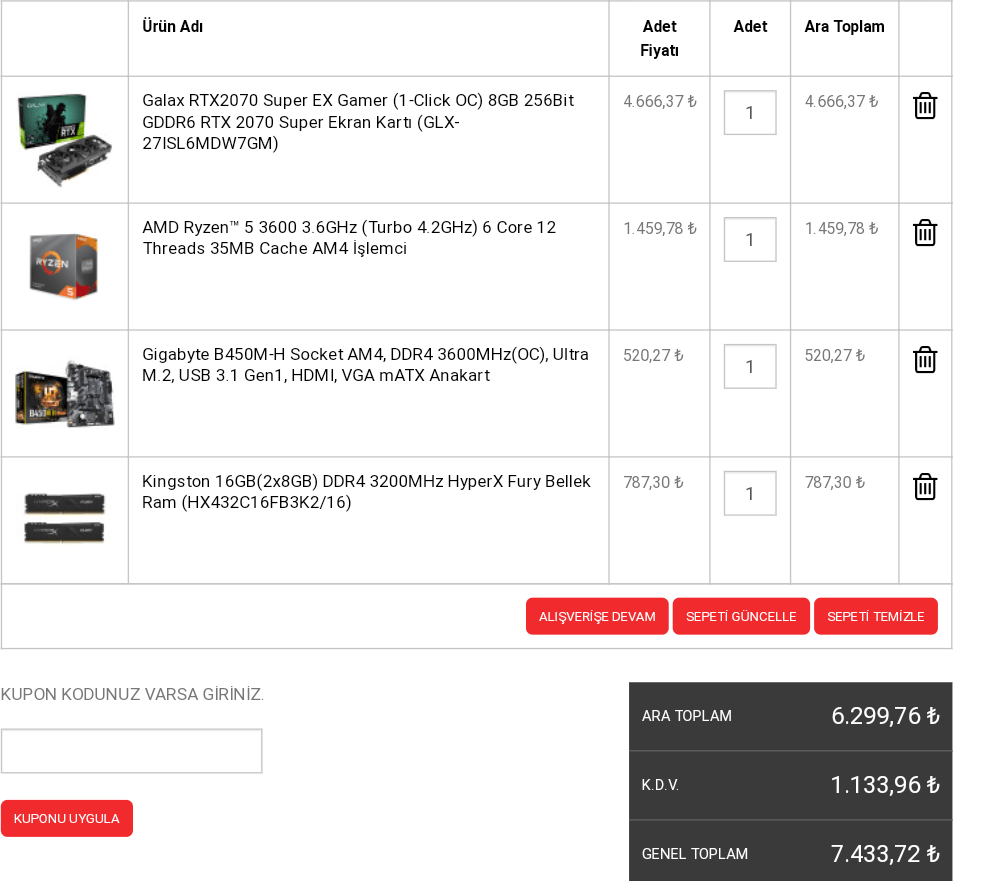Click the Kingston HyperX Fury RAM image
1004x881 pixels.
coord(64,518)
